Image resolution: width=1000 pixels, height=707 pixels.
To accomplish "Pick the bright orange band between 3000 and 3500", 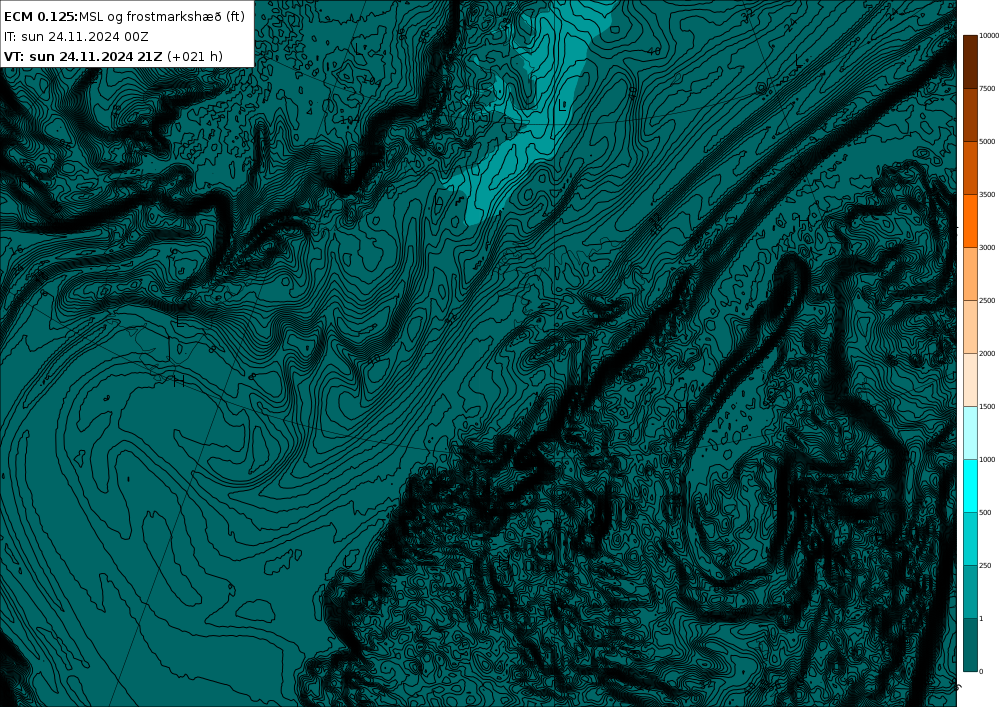I will click(x=970, y=221).
